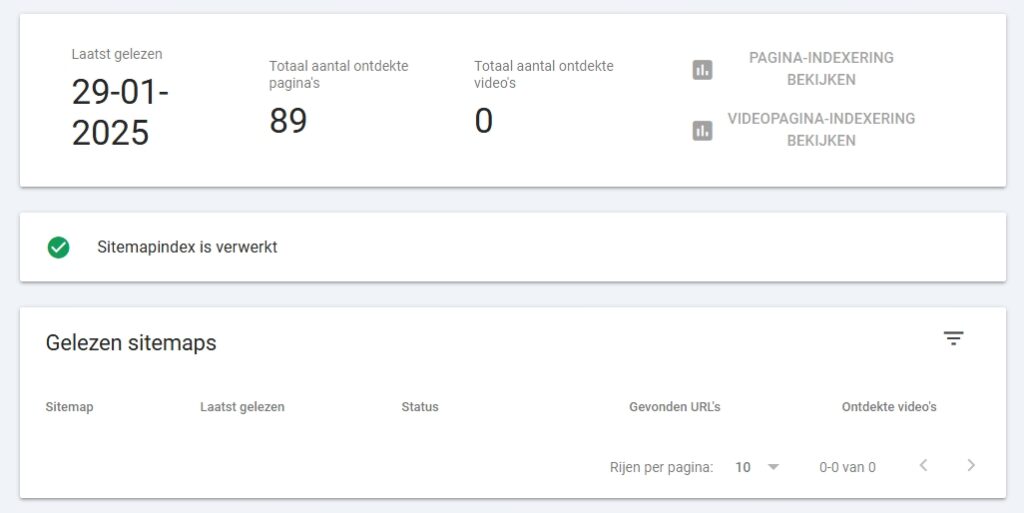Open the filter icon in Gelezen sitemaps
This screenshot has height=513, width=1024.
point(953,338)
